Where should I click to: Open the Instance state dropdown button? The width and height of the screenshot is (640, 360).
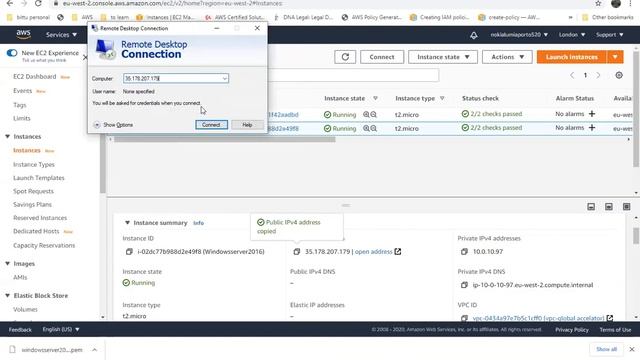point(443,57)
